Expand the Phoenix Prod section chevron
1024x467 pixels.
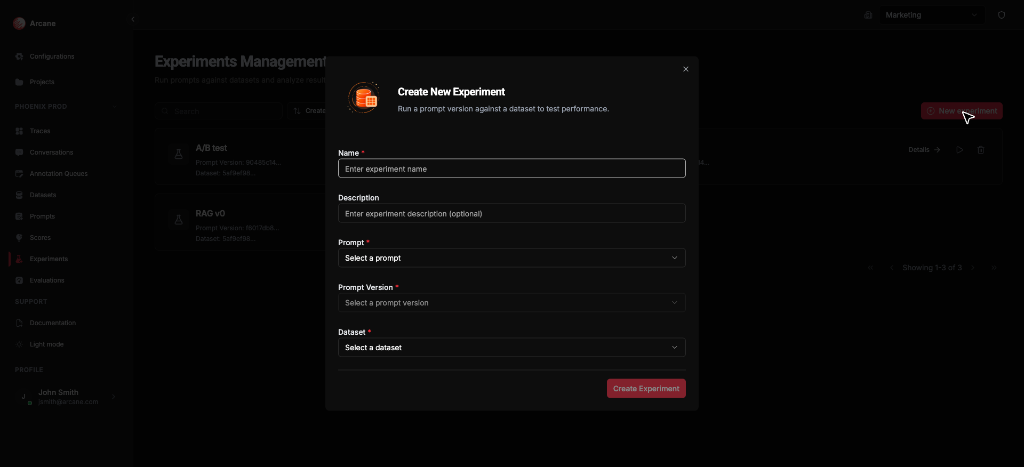(114, 106)
